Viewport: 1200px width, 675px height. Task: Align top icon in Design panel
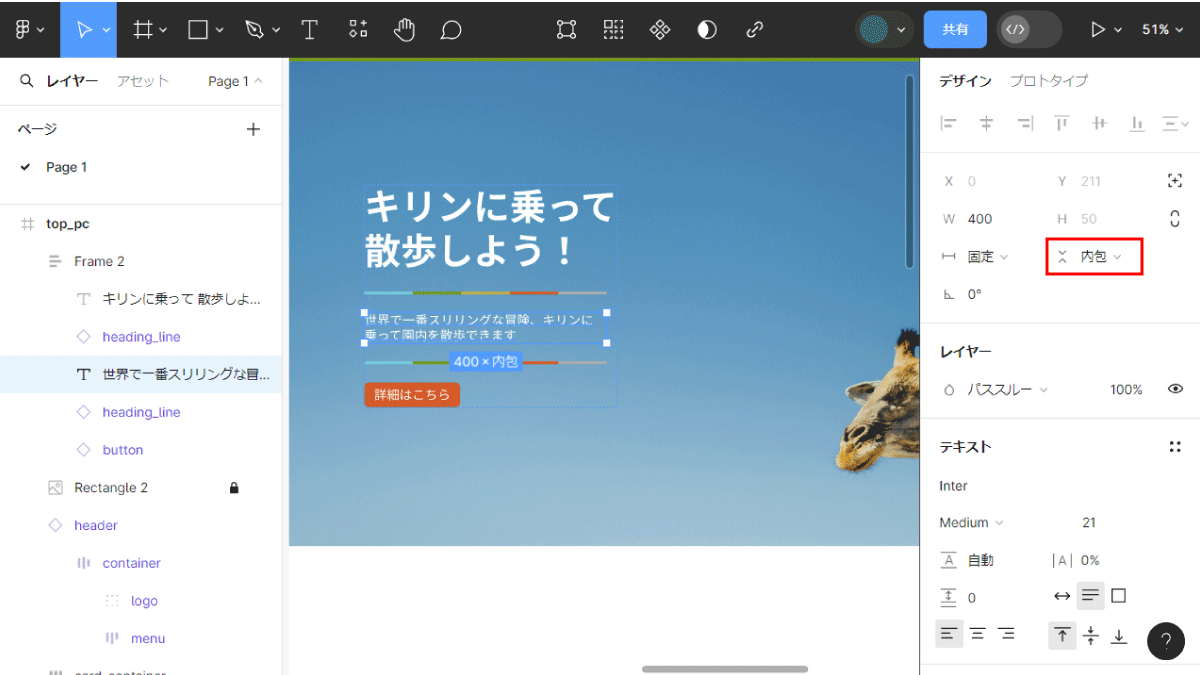click(1062, 123)
